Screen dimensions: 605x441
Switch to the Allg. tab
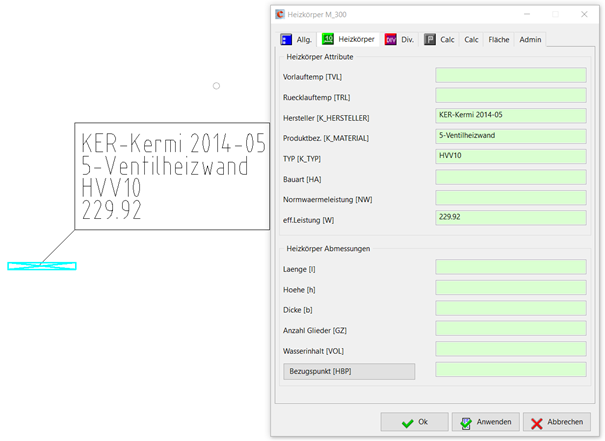click(296, 40)
